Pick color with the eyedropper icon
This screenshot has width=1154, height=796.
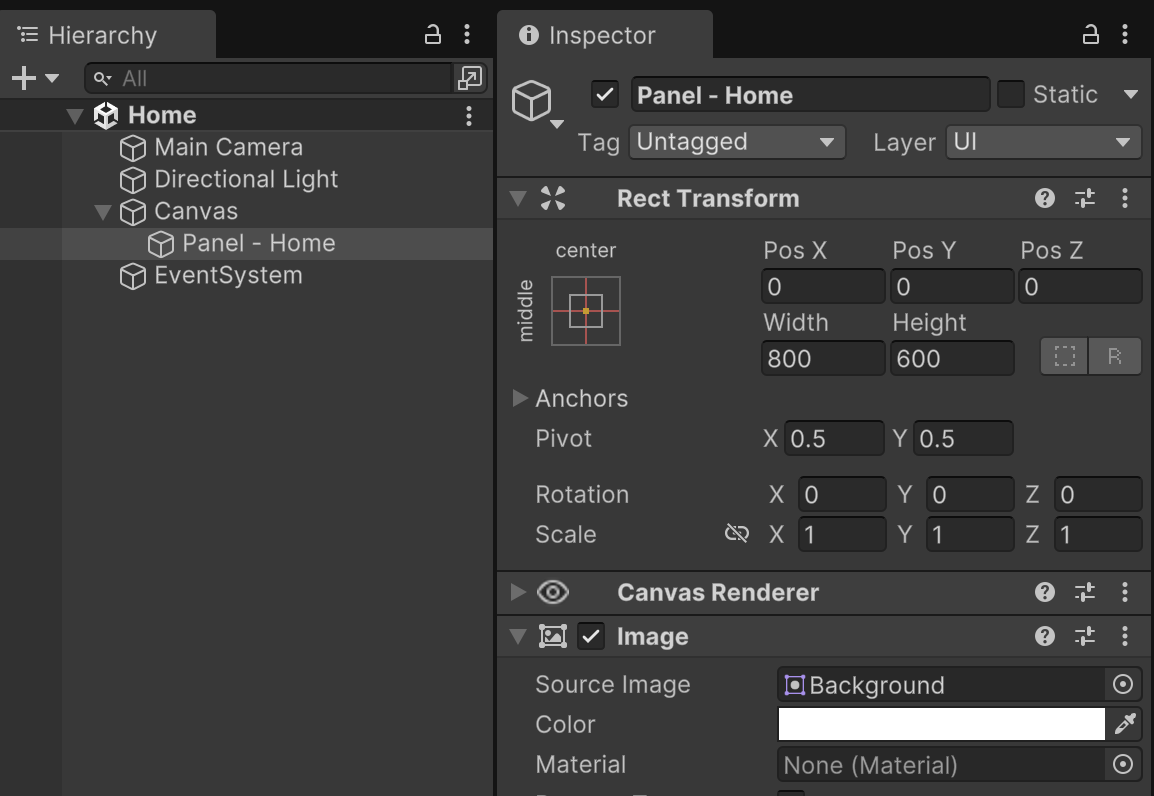click(1125, 724)
